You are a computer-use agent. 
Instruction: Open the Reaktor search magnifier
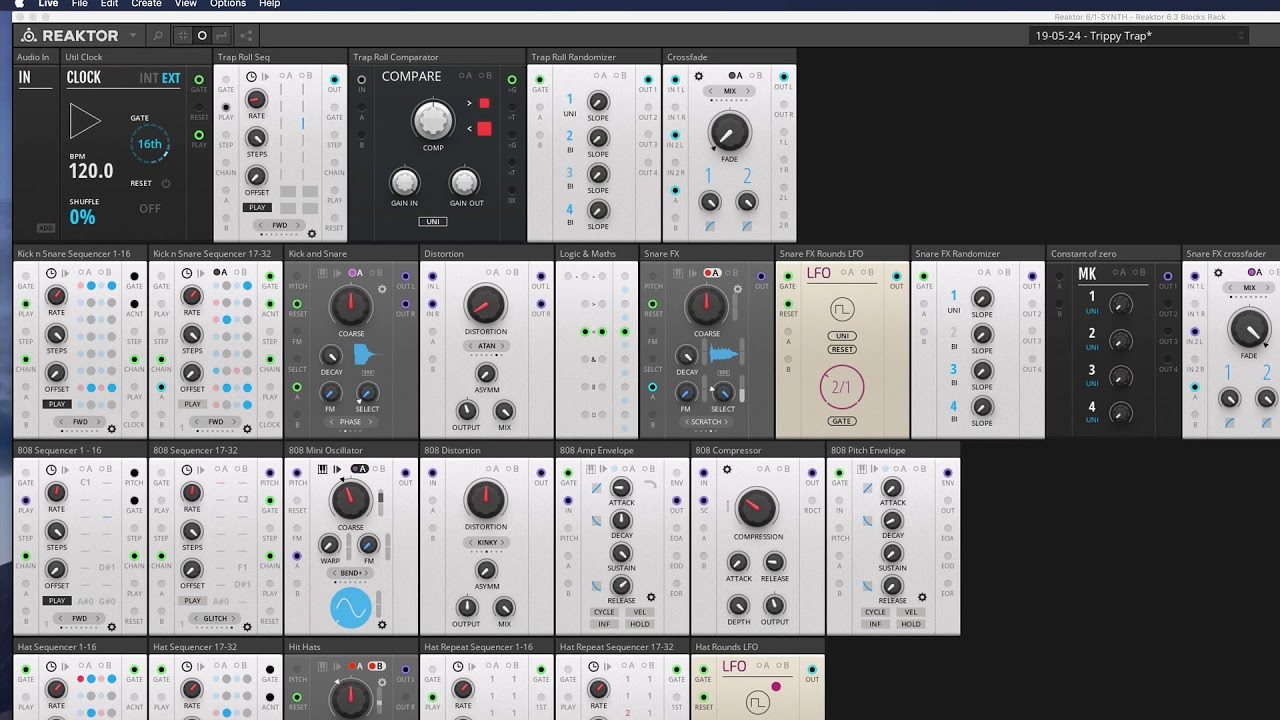158,35
